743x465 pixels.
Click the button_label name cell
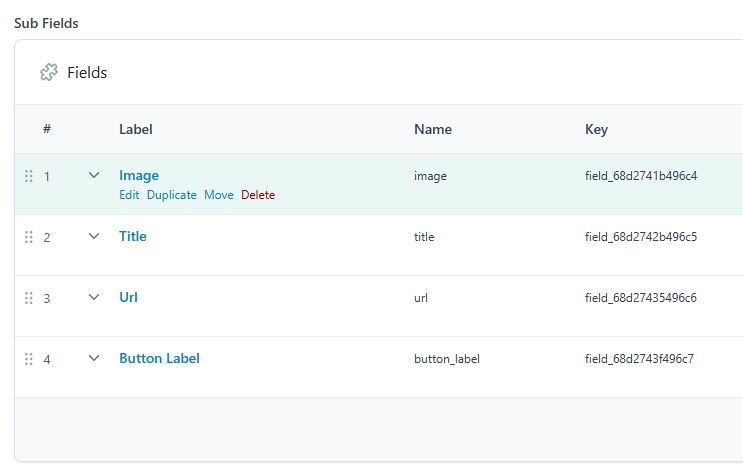(446, 359)
